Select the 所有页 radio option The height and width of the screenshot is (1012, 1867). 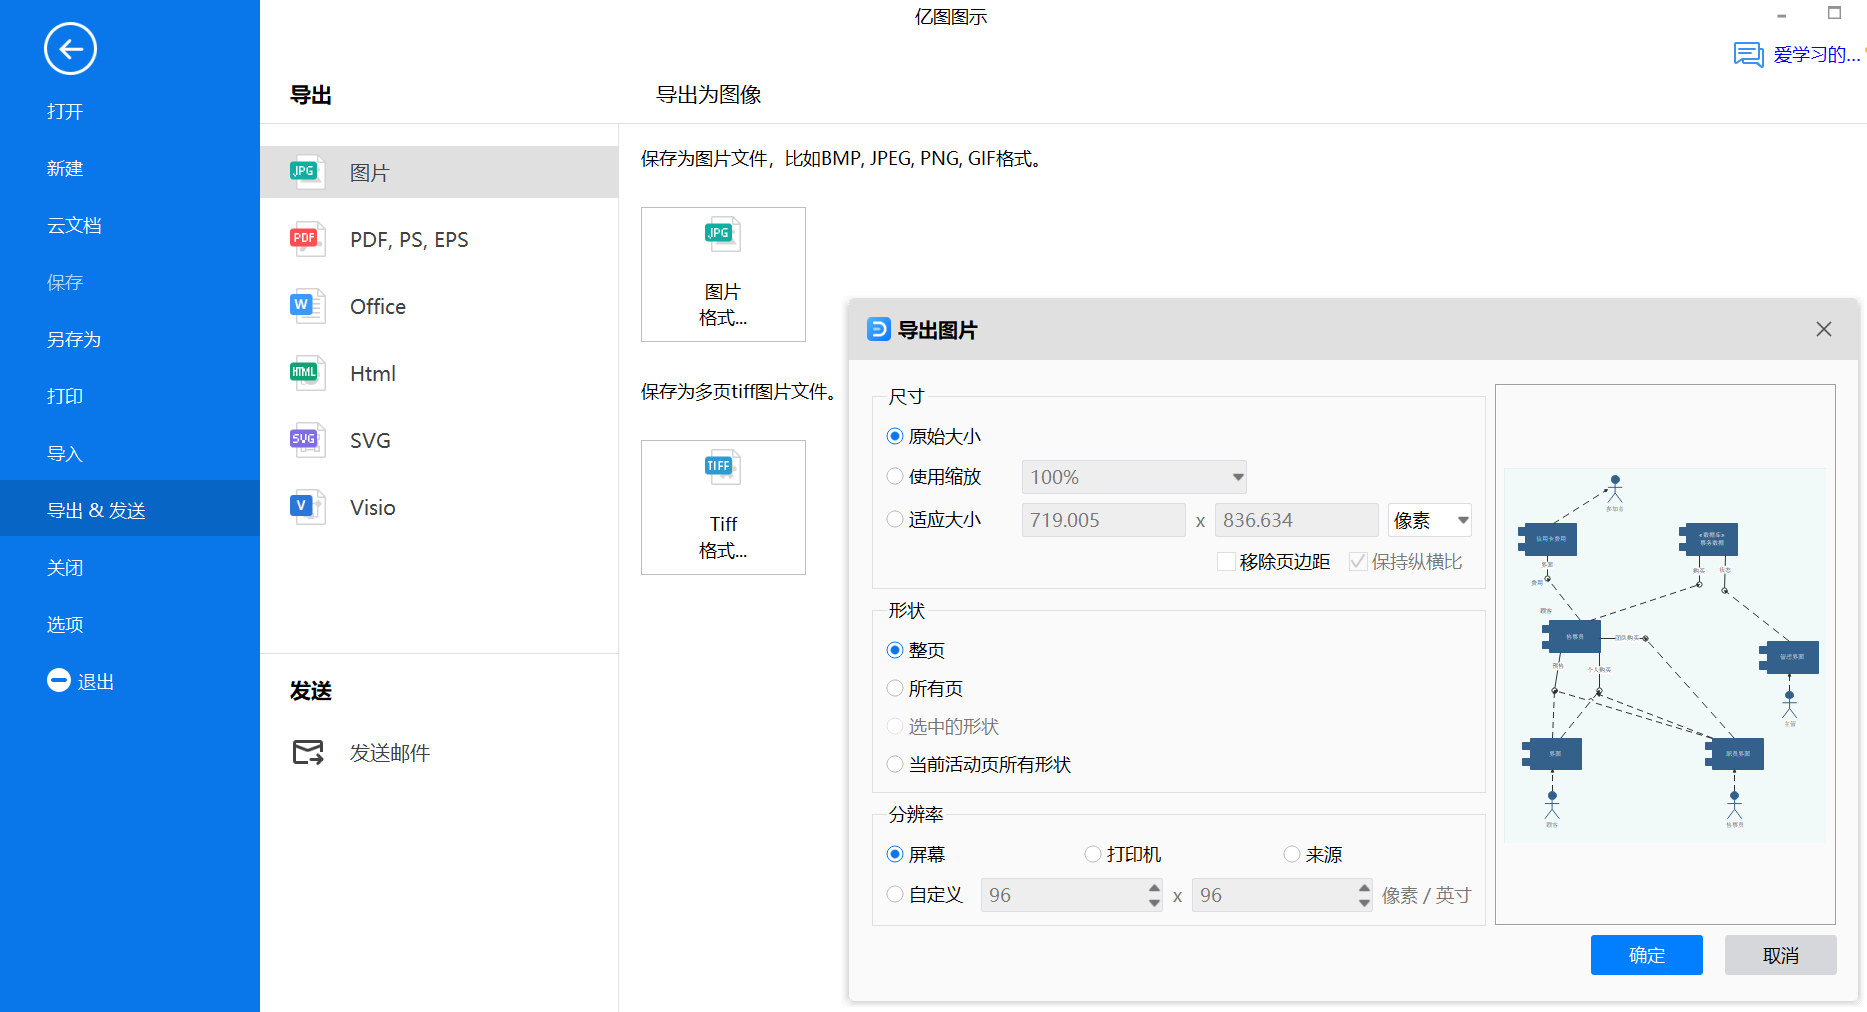pyautogui.click(x=895, y=688)
